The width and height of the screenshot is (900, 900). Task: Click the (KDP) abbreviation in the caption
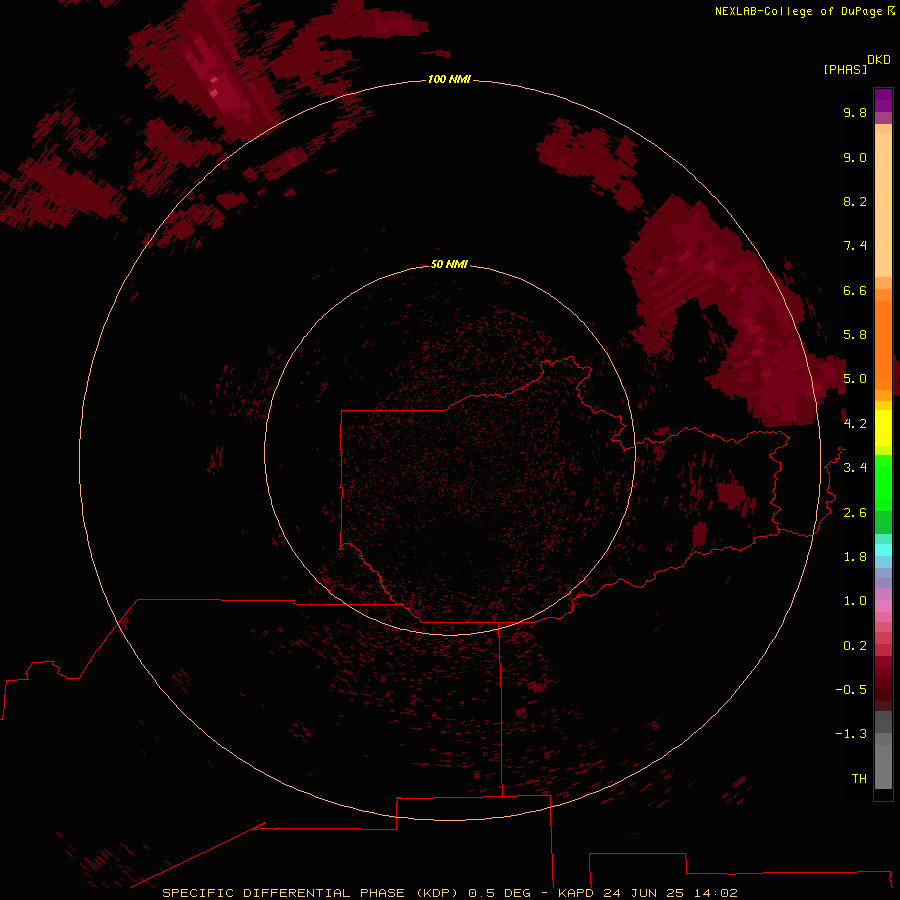[x=437, y=893]
